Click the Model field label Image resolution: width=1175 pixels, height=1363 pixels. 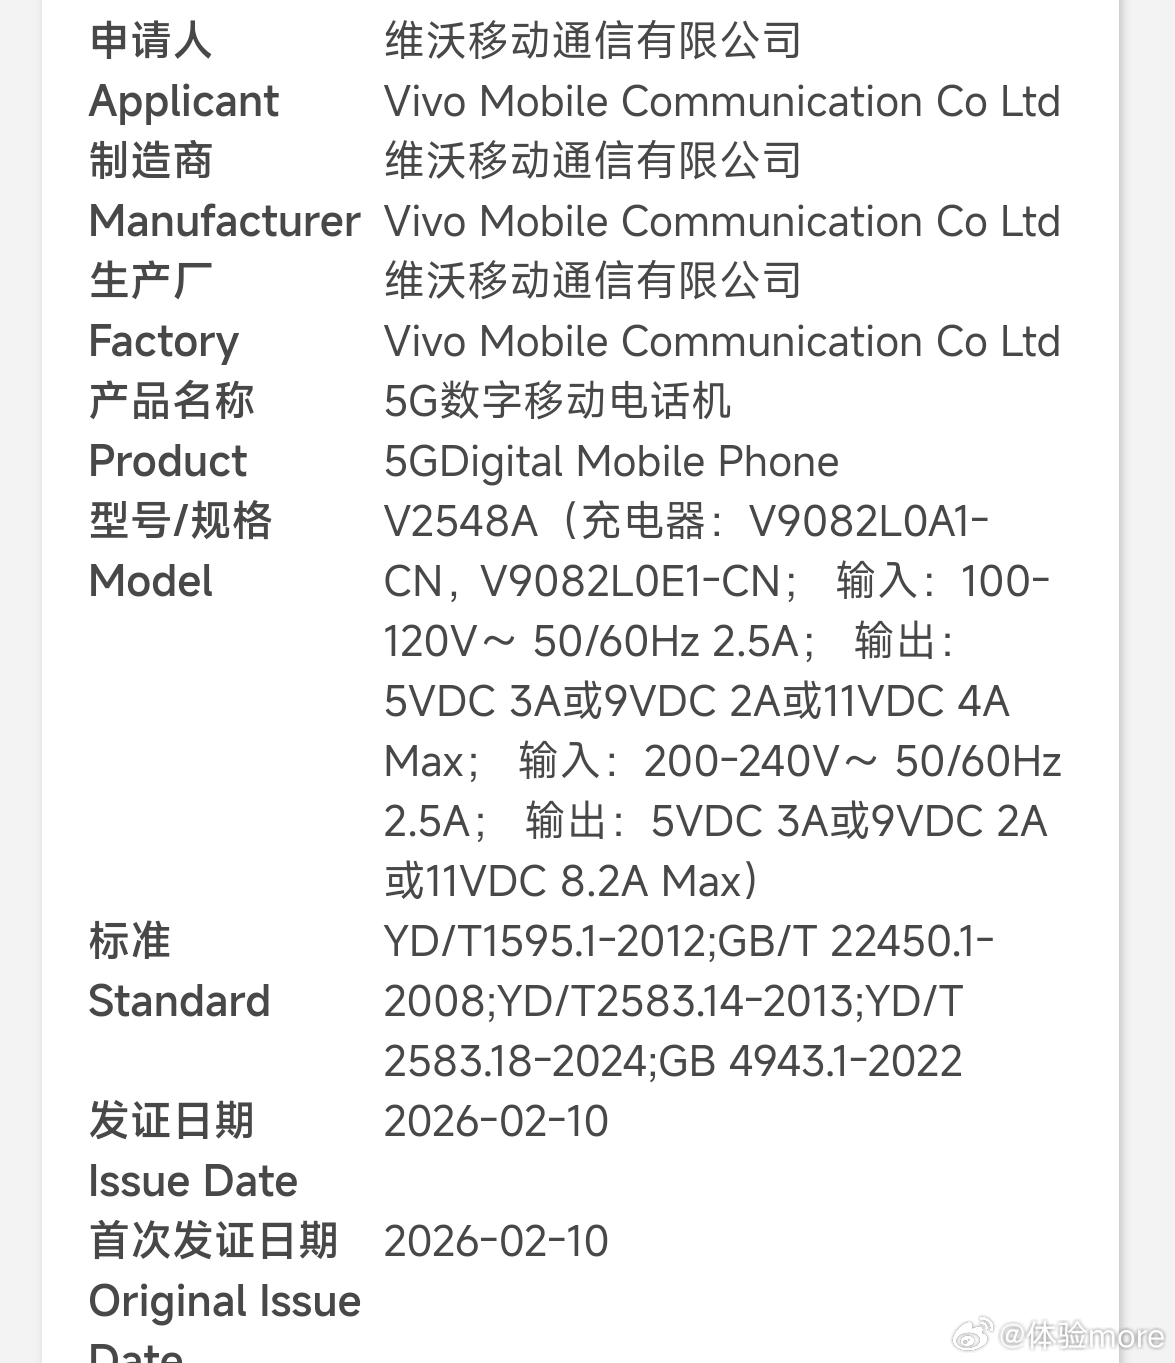pos(150,581)
